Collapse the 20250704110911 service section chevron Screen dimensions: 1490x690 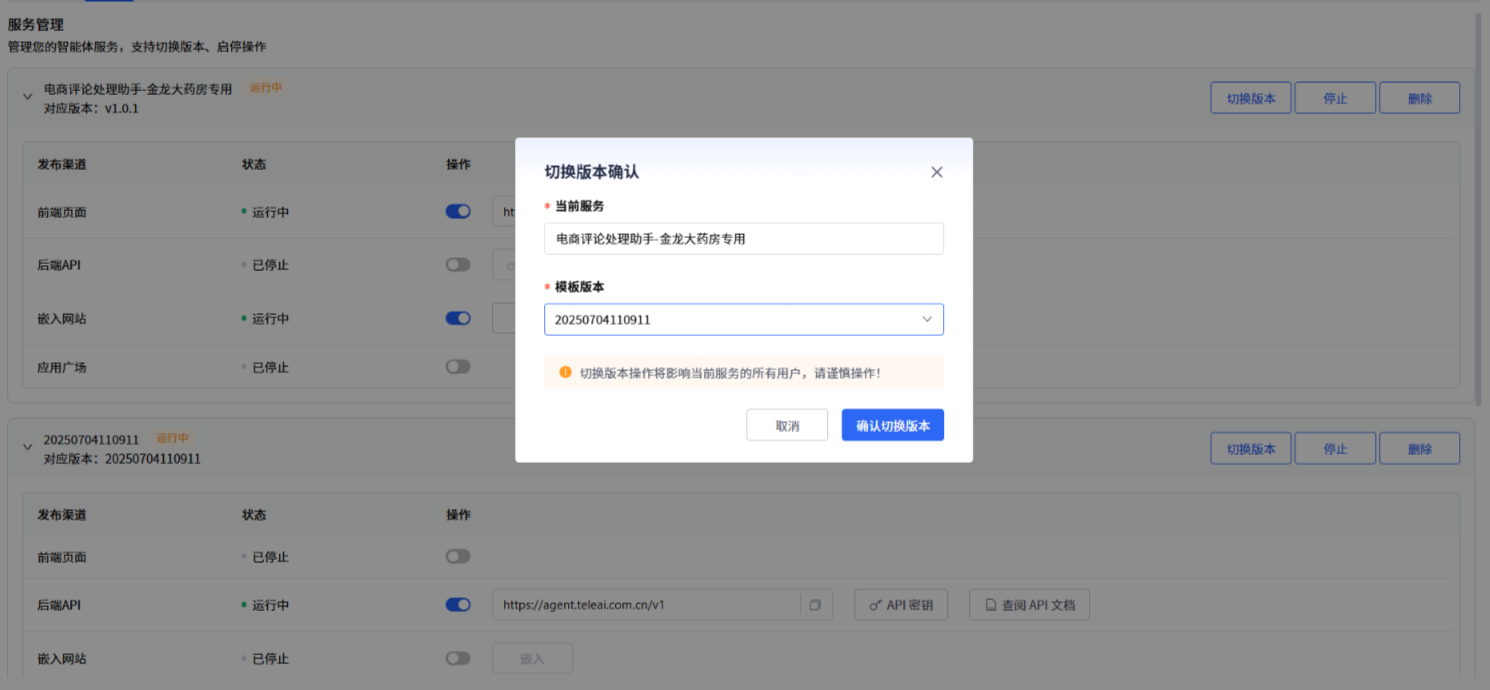[28, 447]
